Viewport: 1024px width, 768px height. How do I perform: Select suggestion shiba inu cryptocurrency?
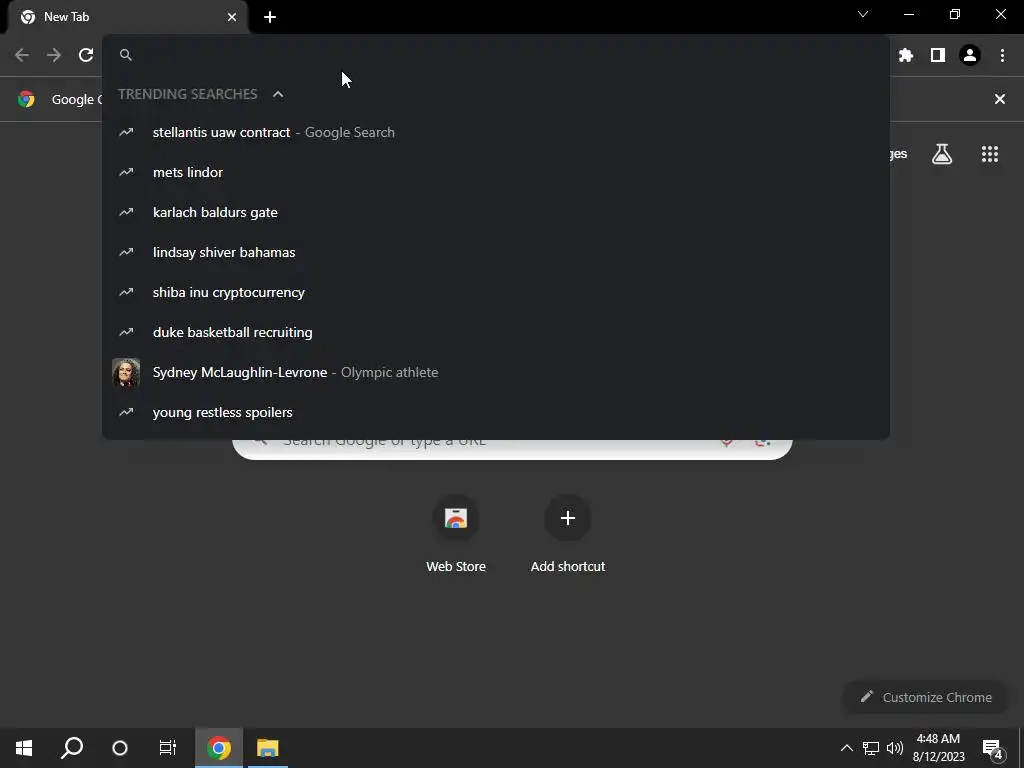(x=496, y=292)
